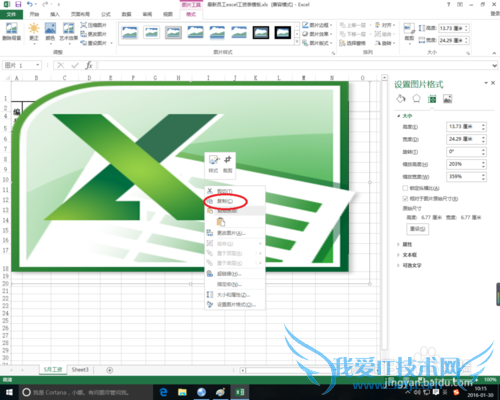Expand the picture styles gallery More arrow
Viewport: 500px width, 400px height.
point(297,42)
